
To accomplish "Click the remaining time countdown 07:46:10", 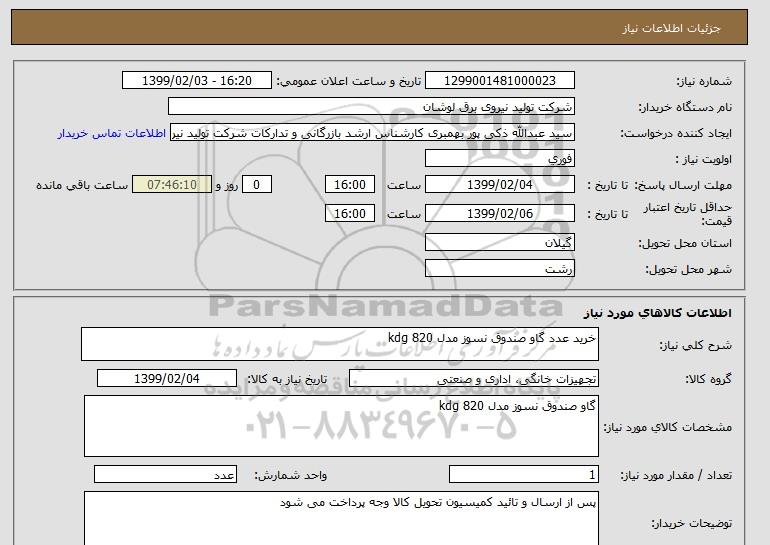I will tap(172, 185).
